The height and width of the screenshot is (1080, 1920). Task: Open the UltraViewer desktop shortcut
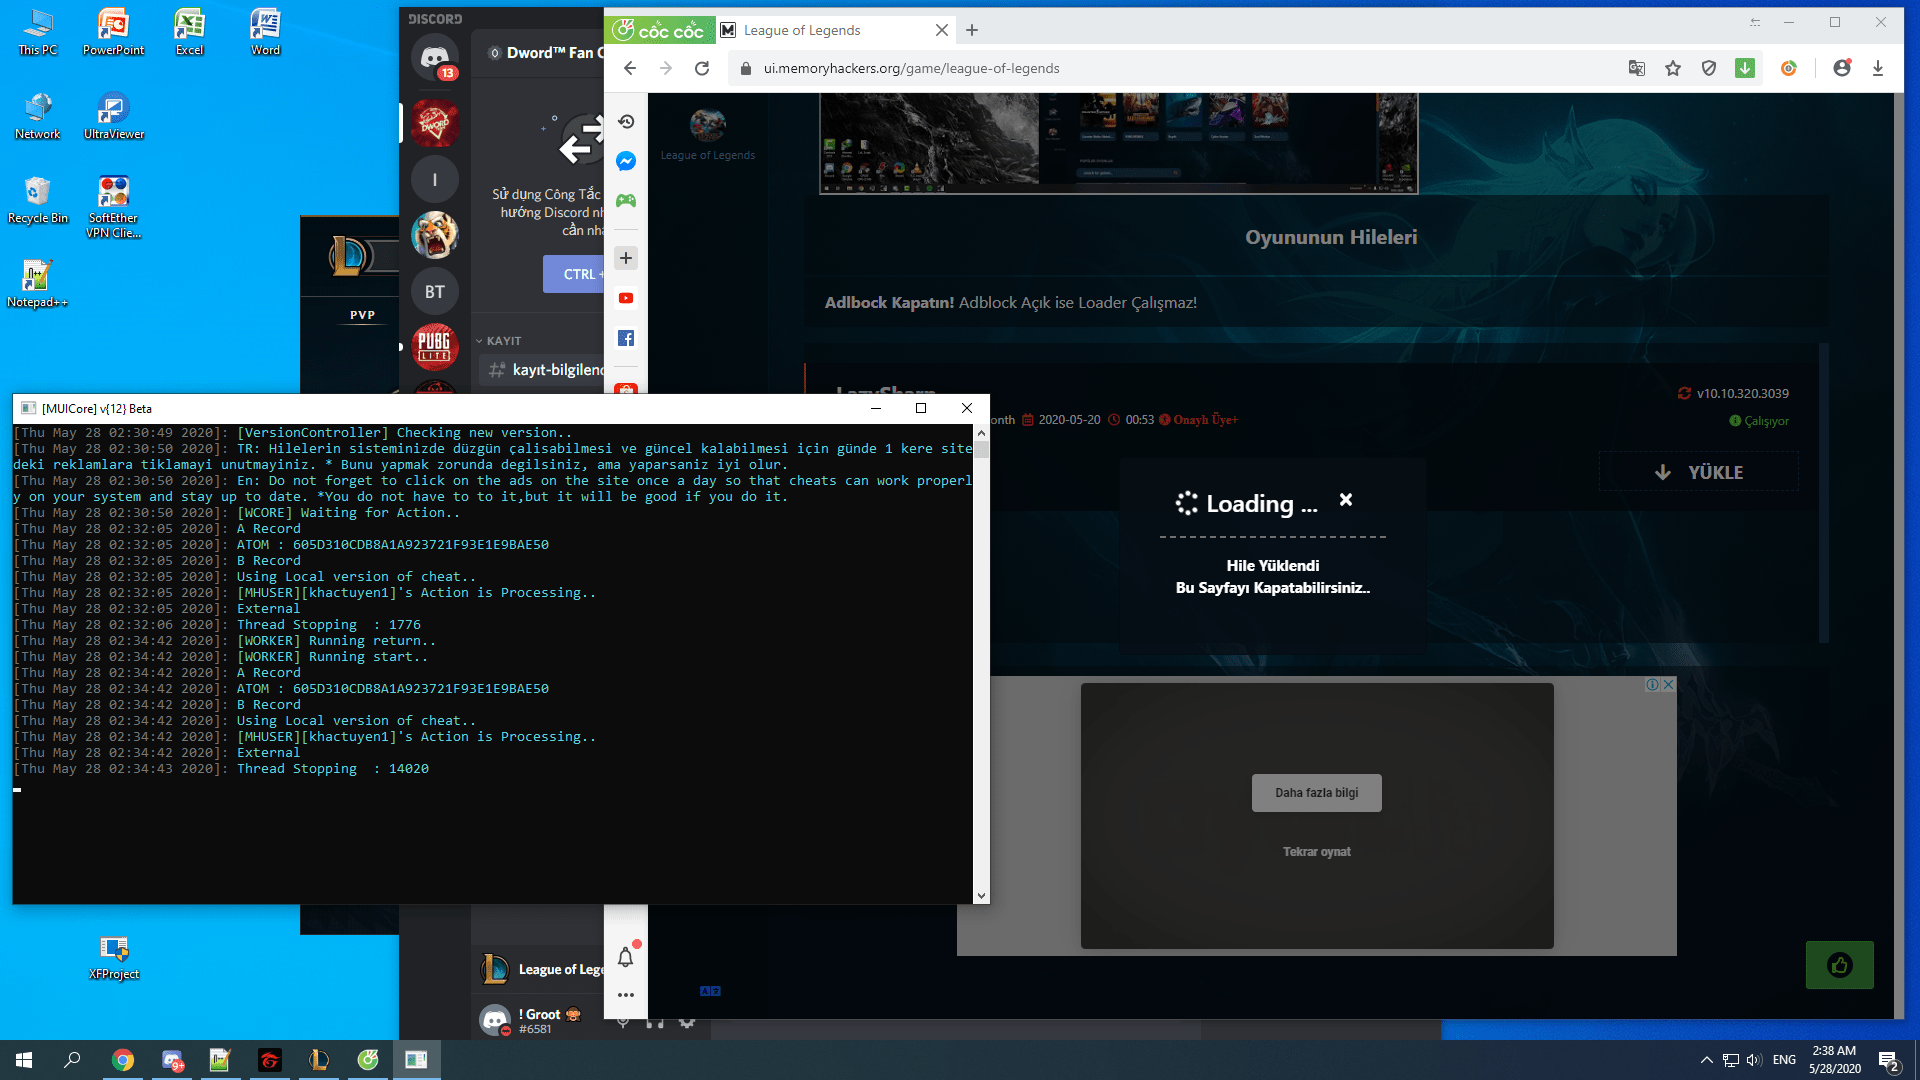tap(114, 117)
